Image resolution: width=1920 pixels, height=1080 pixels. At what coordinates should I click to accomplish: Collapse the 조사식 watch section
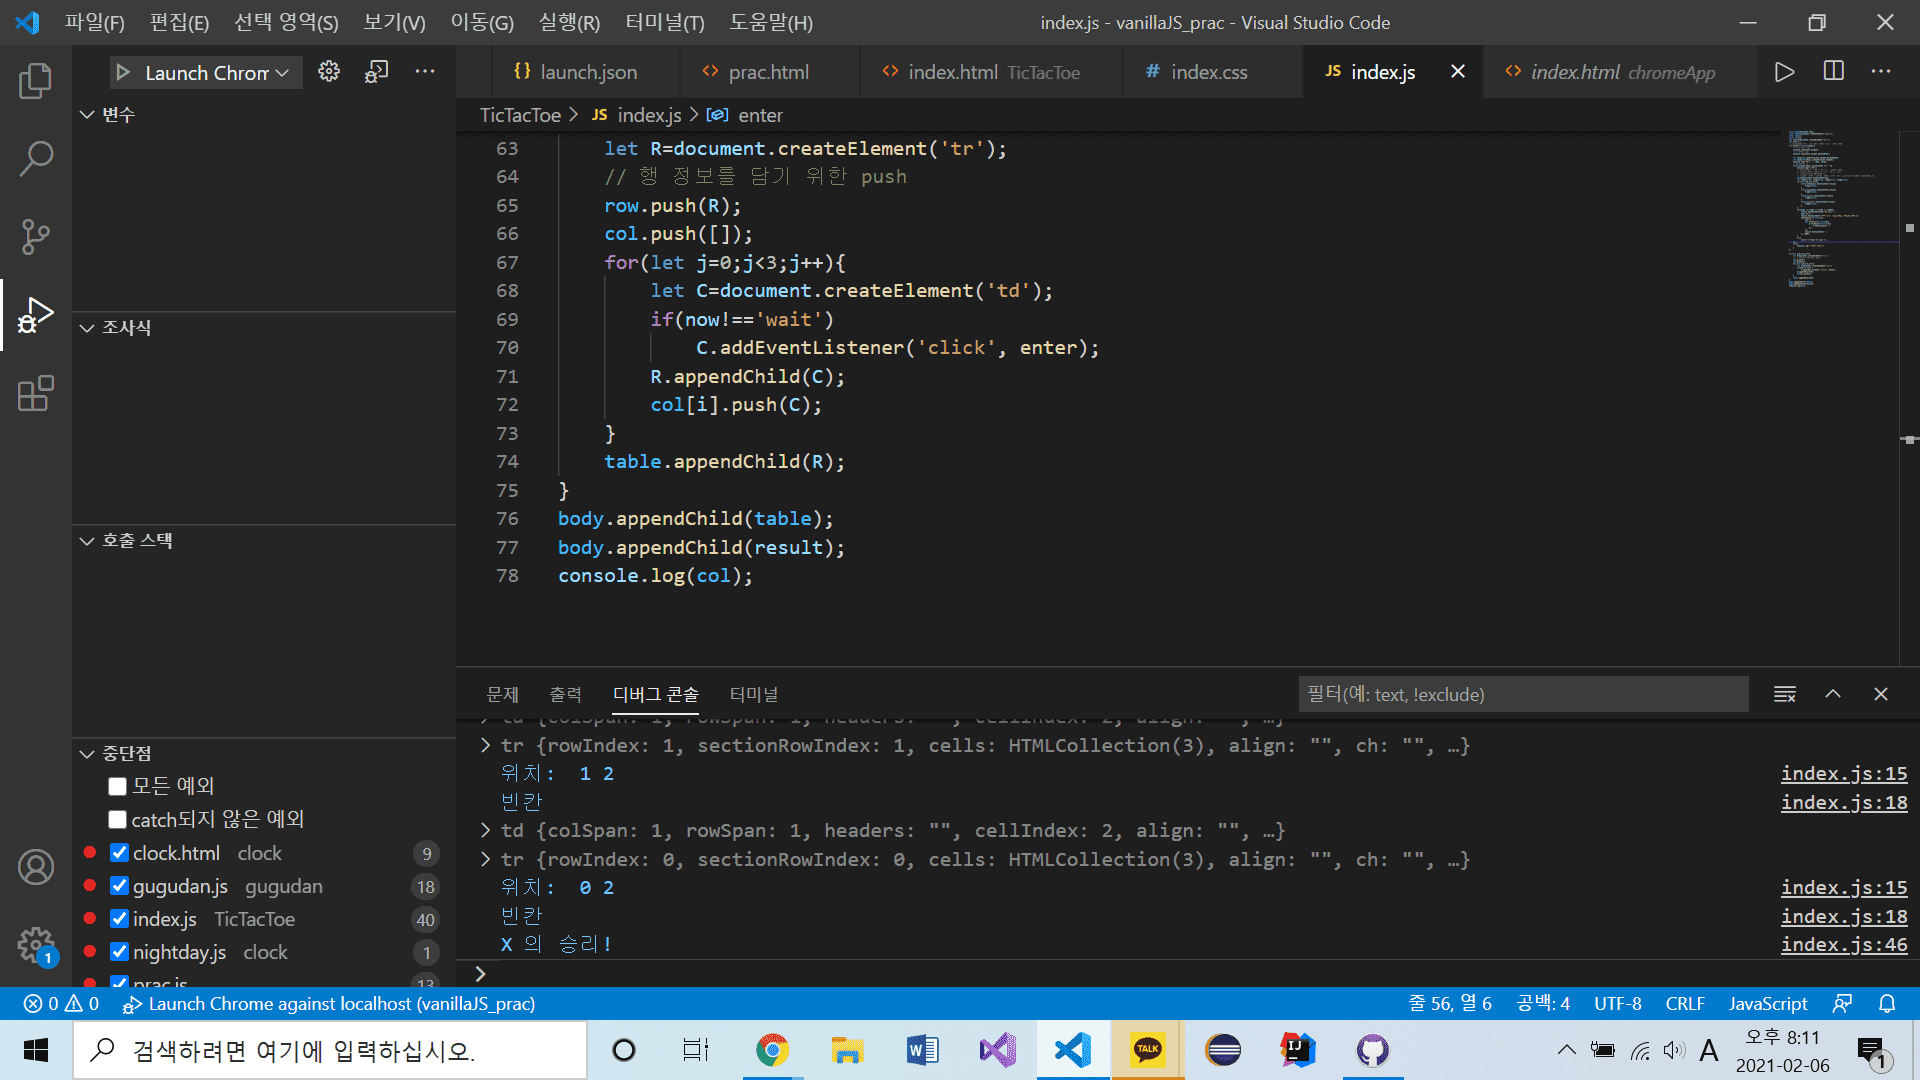pyautogui.click(x=87, y=328)
